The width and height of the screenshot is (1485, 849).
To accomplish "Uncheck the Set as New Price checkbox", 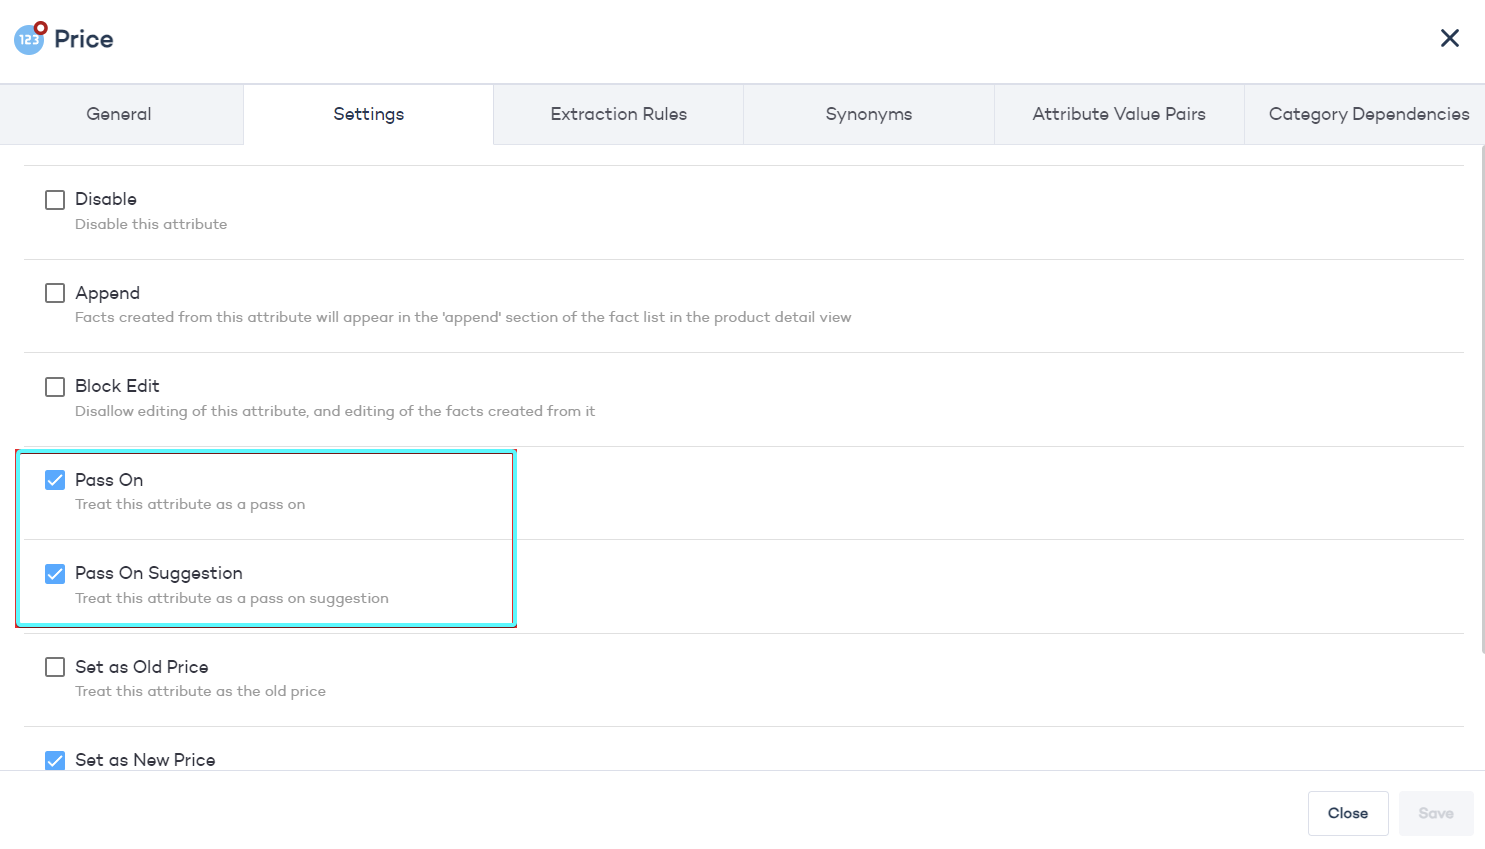I will pyautogui.click(x=55, y=760).
